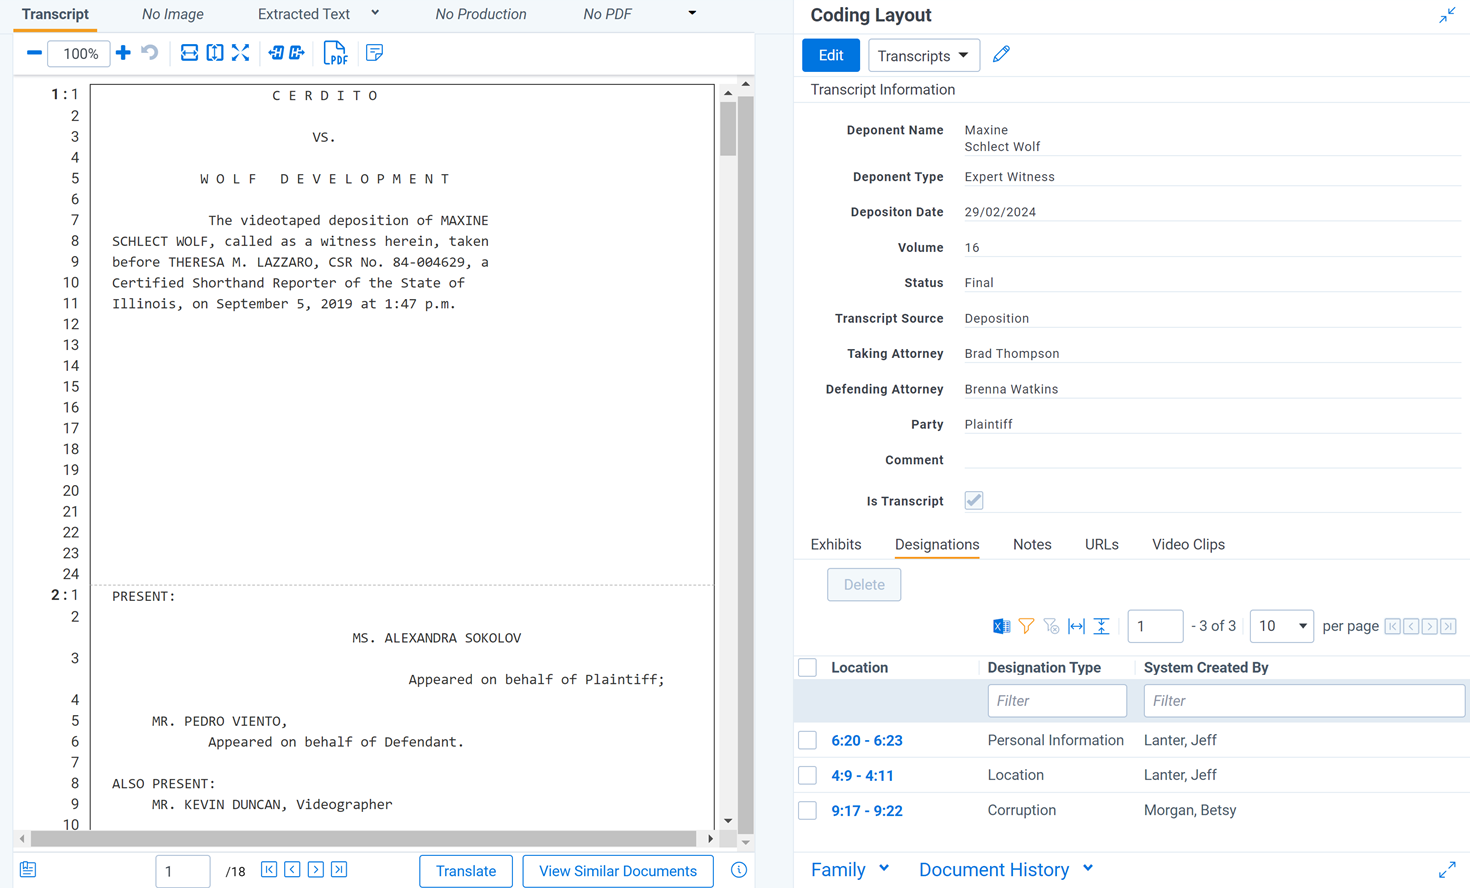Check the 4:9 - 4:11 designation row

[x=808, y=775]
